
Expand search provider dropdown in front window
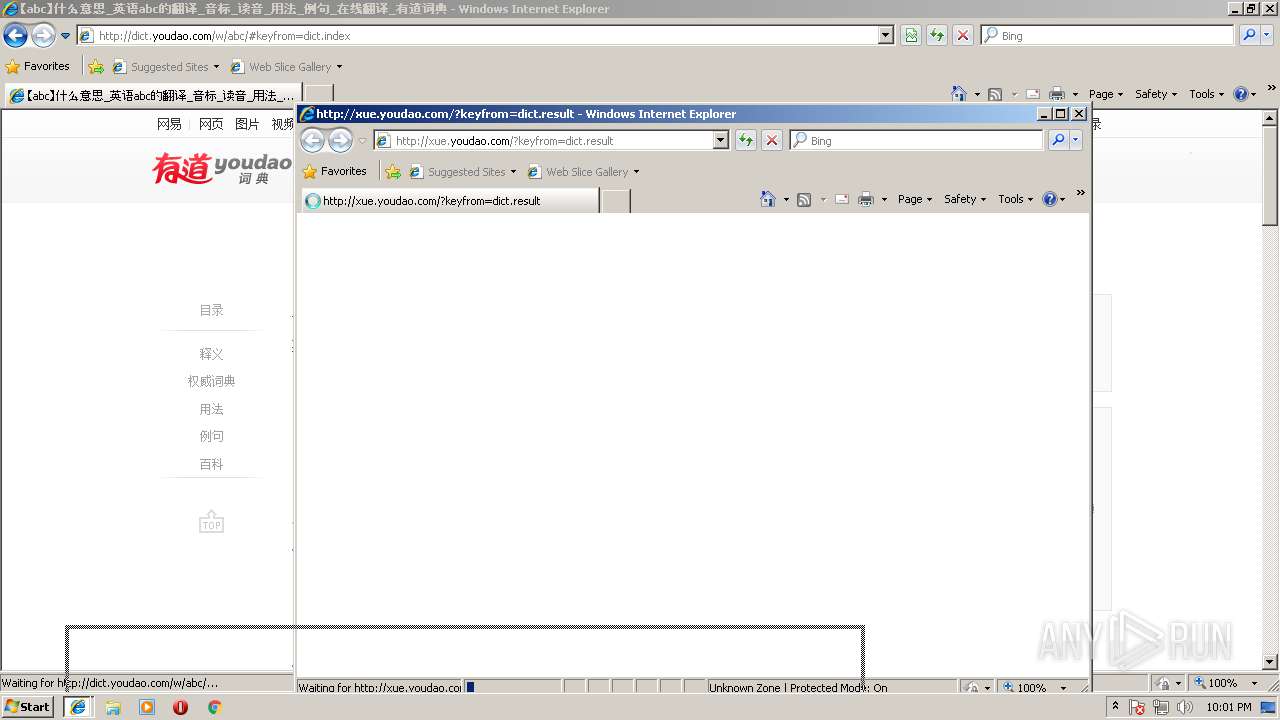[1076, 141]
